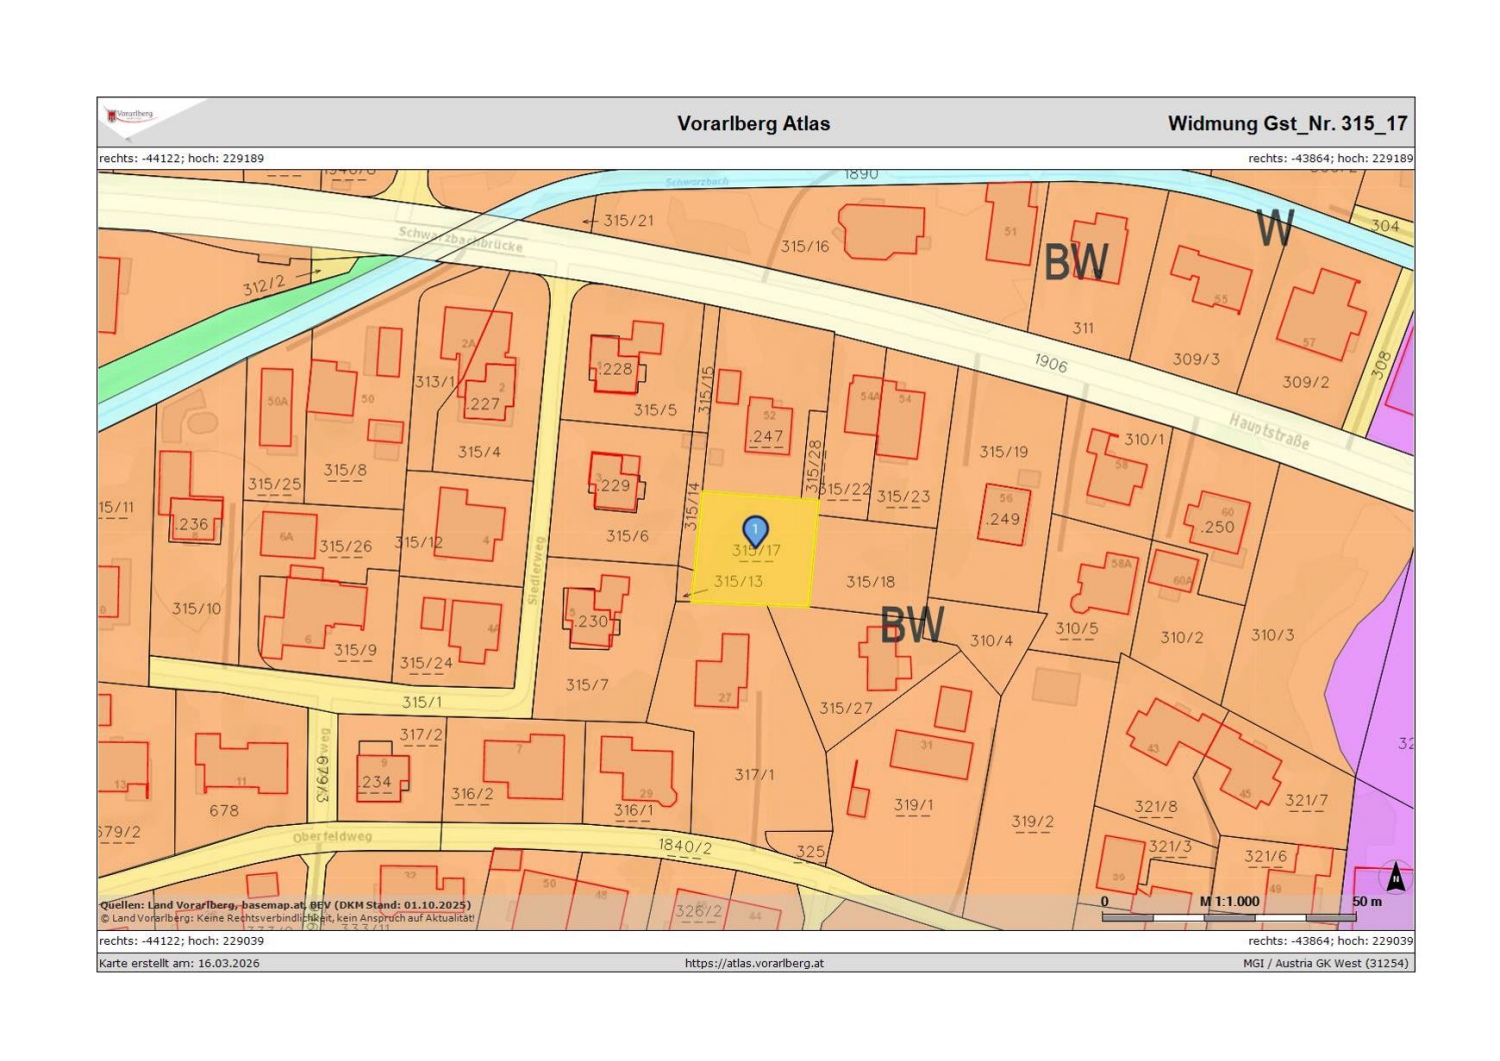Screen dimensions: 1500x1061
Task: Select building number .250
Action: pyautogui.click(x=1217, y=526)
